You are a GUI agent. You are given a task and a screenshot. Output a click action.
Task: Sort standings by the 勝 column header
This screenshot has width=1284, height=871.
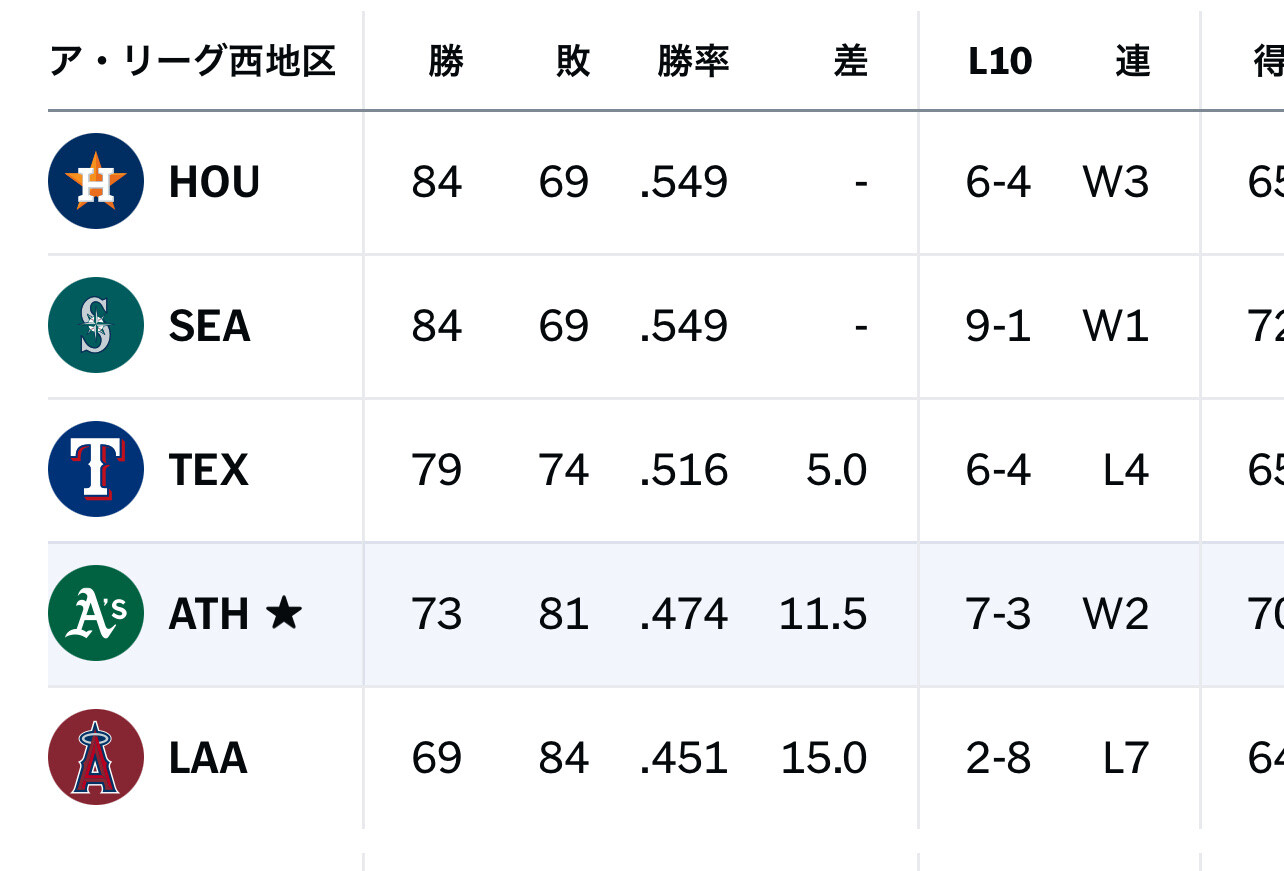445,62
